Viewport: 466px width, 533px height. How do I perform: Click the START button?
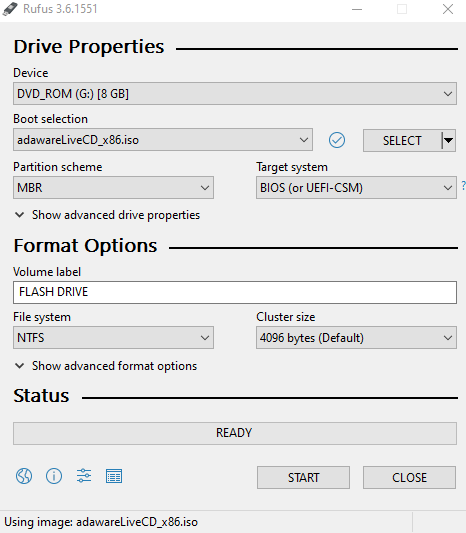(303, 478)
